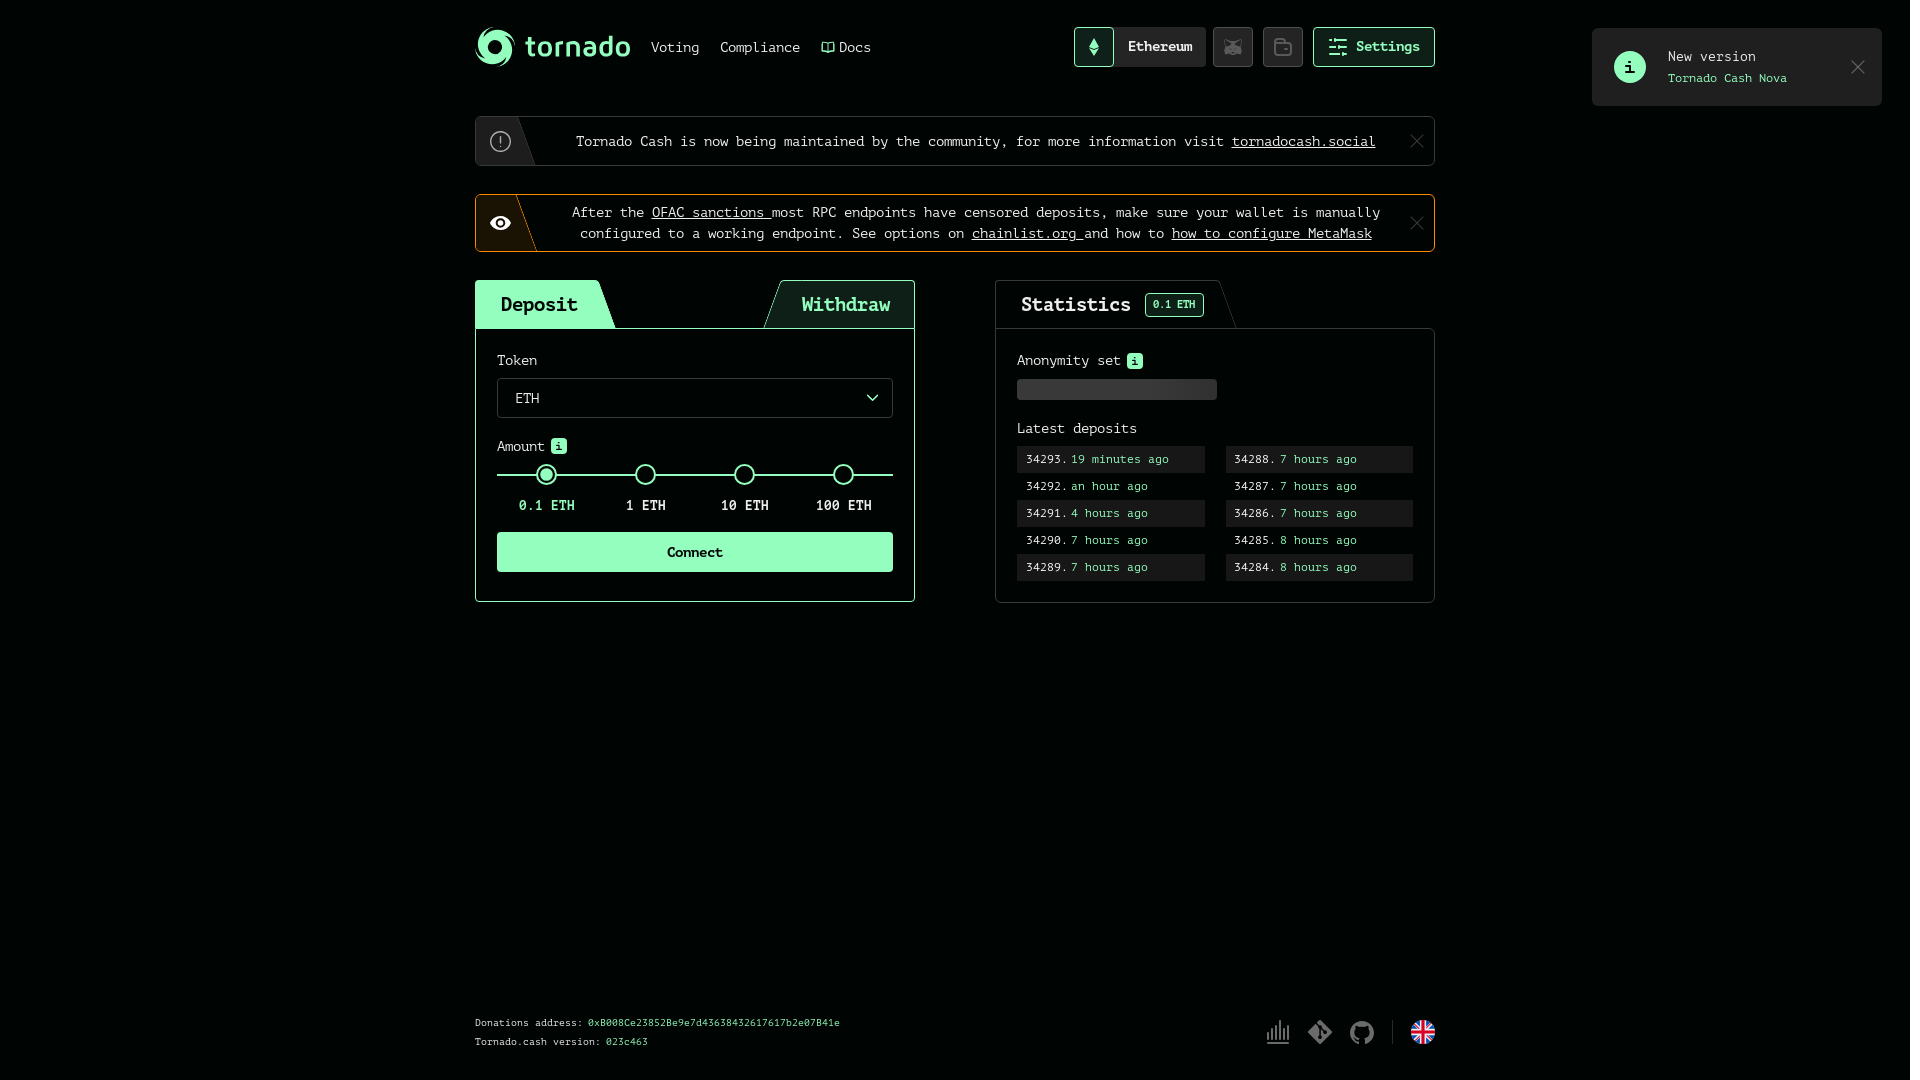Open the version 023c463 link

pyautogui.click(x=626, y=1041)
